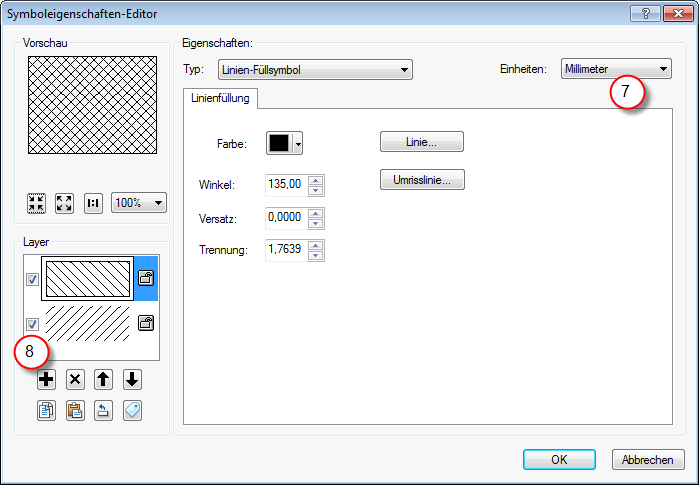This screenshot has width=699, height=485.
Task: Copy the layer with copy icon
Action: coord(46,410)
